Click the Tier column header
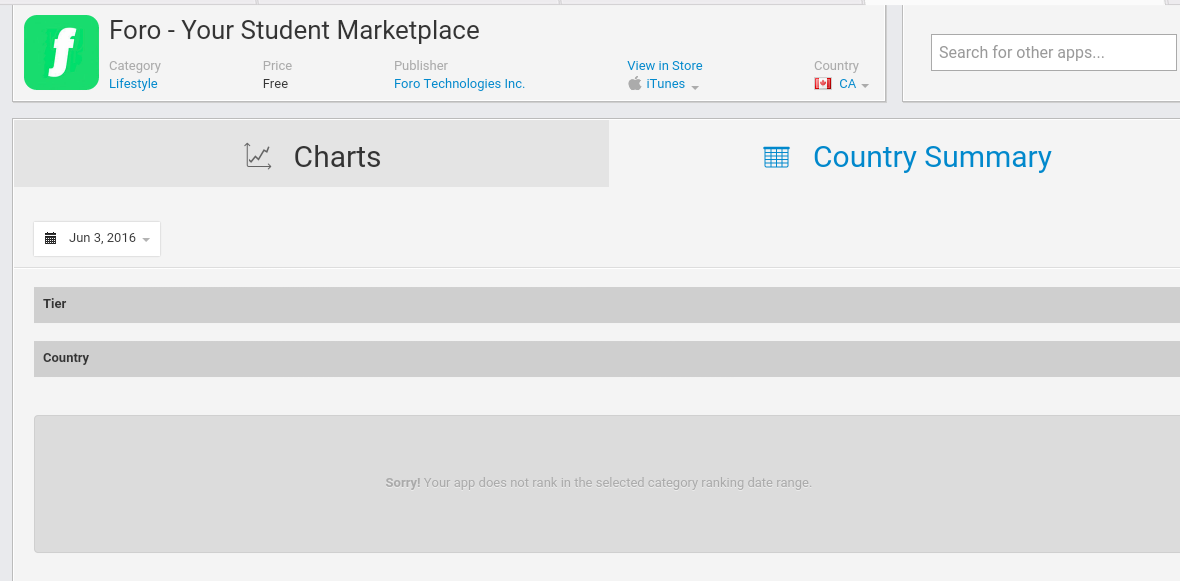 55,304
